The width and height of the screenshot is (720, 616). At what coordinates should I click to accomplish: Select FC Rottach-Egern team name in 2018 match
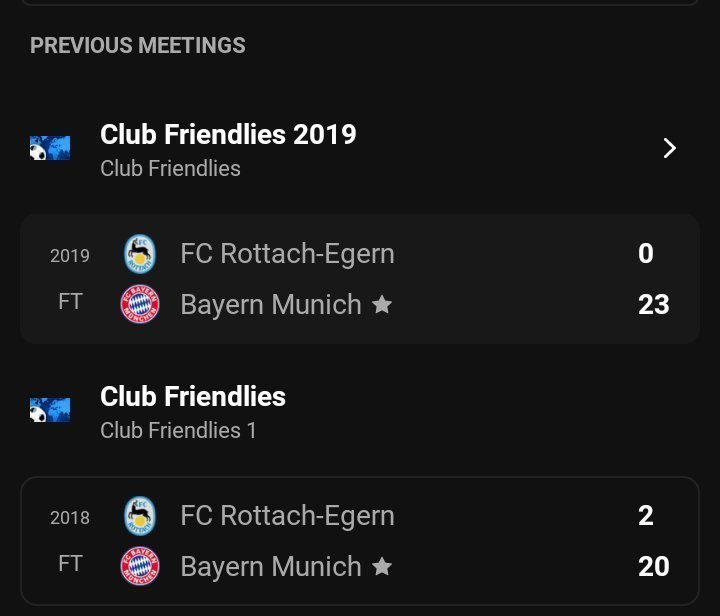click(287, 515)
